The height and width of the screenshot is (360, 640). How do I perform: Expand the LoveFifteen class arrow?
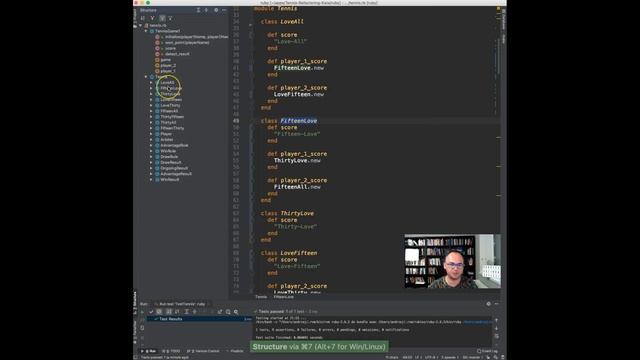coord(151,100)
